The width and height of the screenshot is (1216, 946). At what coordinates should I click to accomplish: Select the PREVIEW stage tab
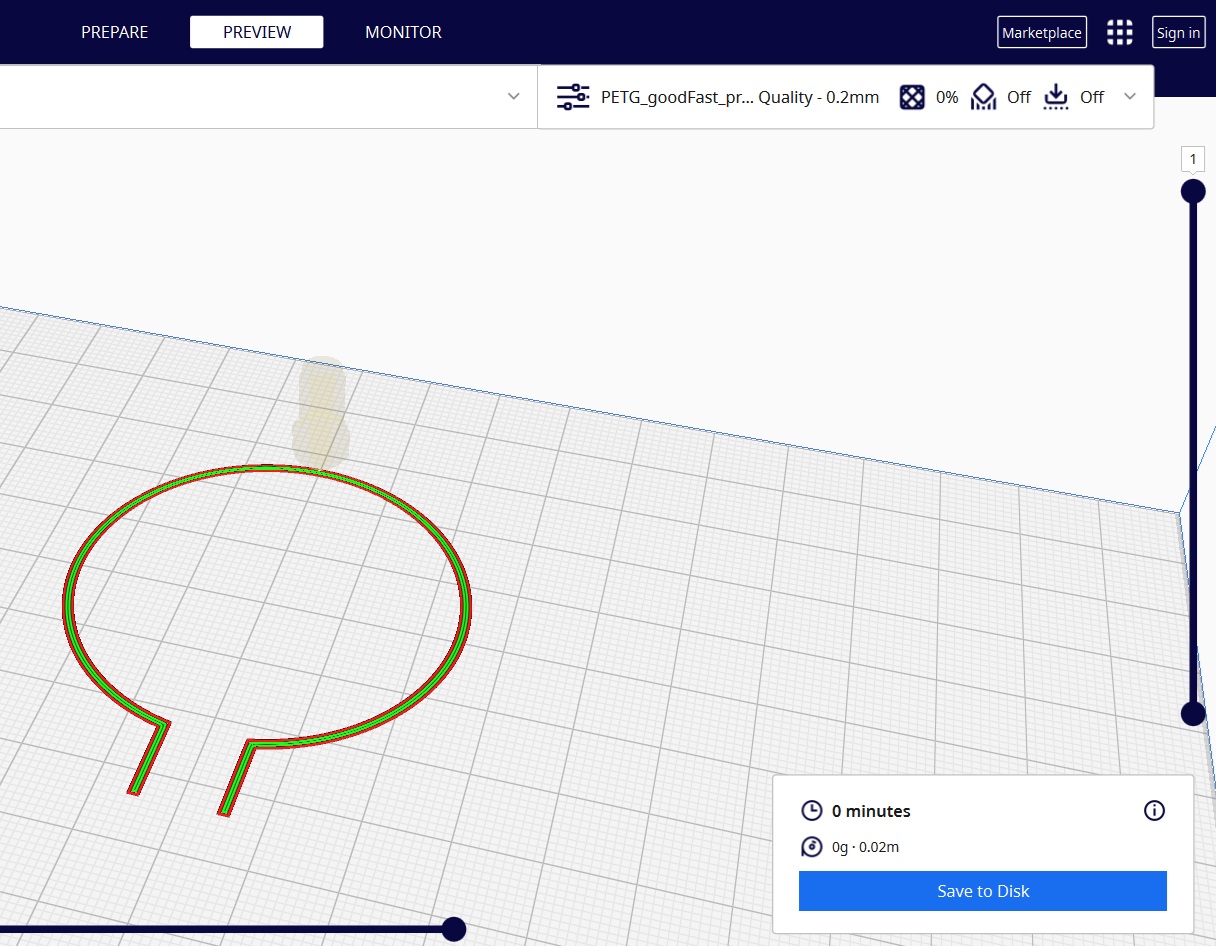pos(257,32)
